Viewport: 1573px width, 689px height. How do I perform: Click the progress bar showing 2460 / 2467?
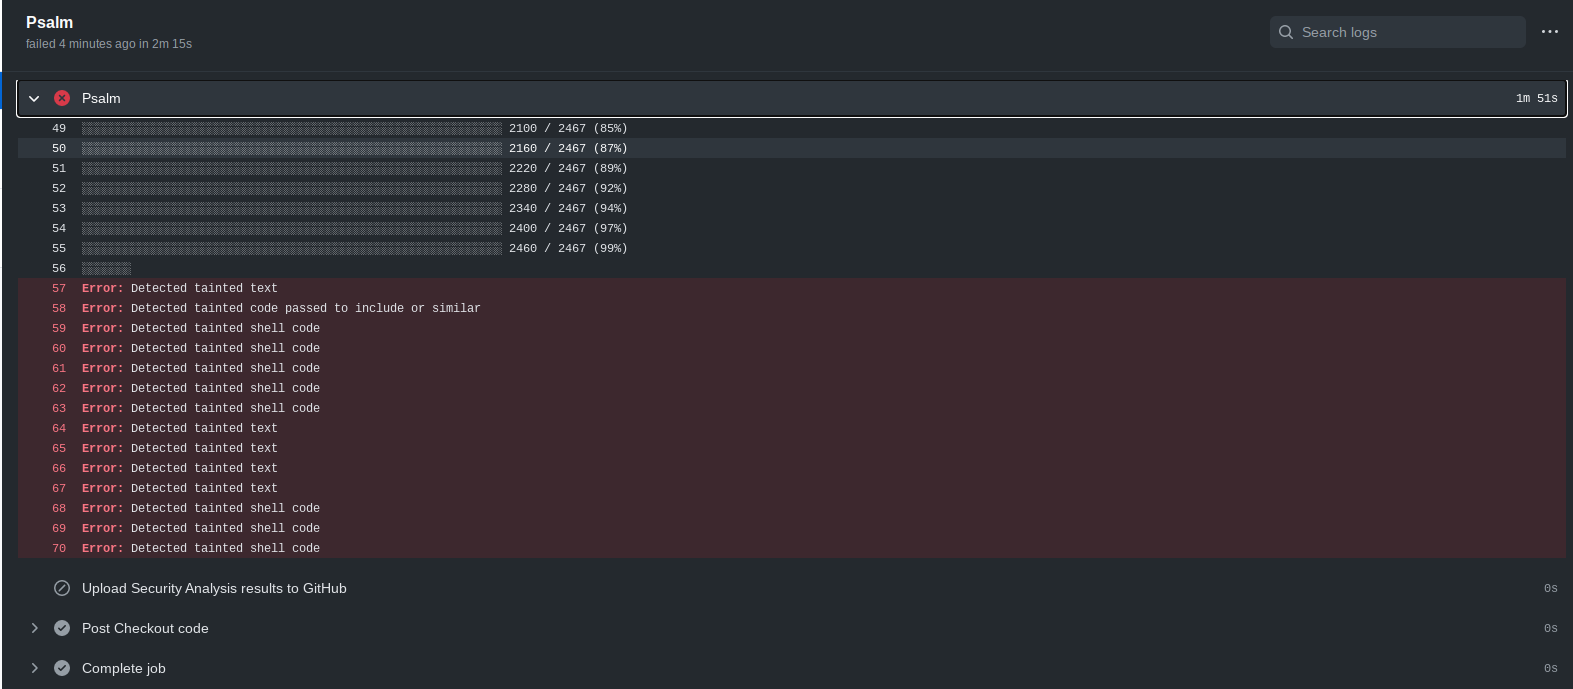290,248
